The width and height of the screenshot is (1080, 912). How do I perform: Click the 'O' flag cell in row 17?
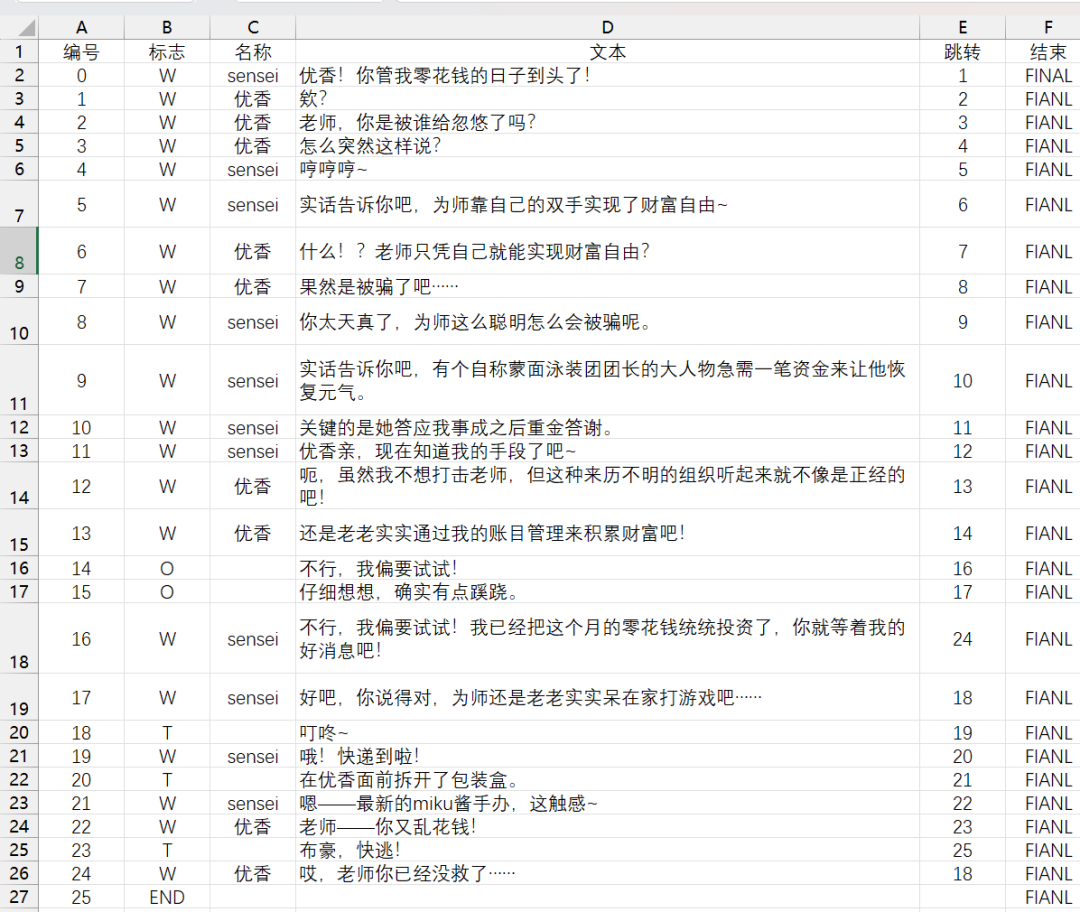(x=167, y=591)
